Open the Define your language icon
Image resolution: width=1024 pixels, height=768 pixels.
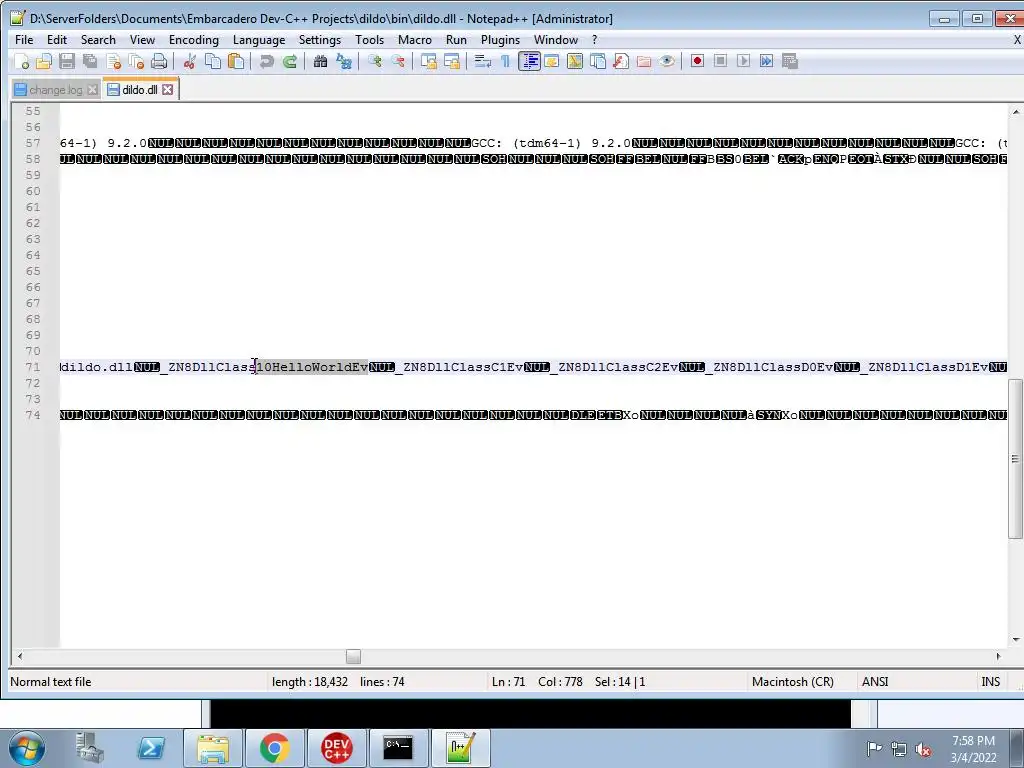coord(551,61)
